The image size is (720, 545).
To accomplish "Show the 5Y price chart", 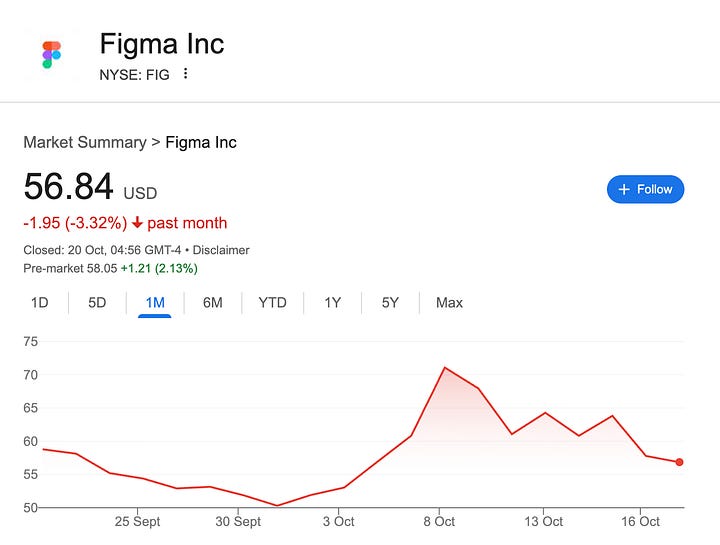I will click(390, 302).
